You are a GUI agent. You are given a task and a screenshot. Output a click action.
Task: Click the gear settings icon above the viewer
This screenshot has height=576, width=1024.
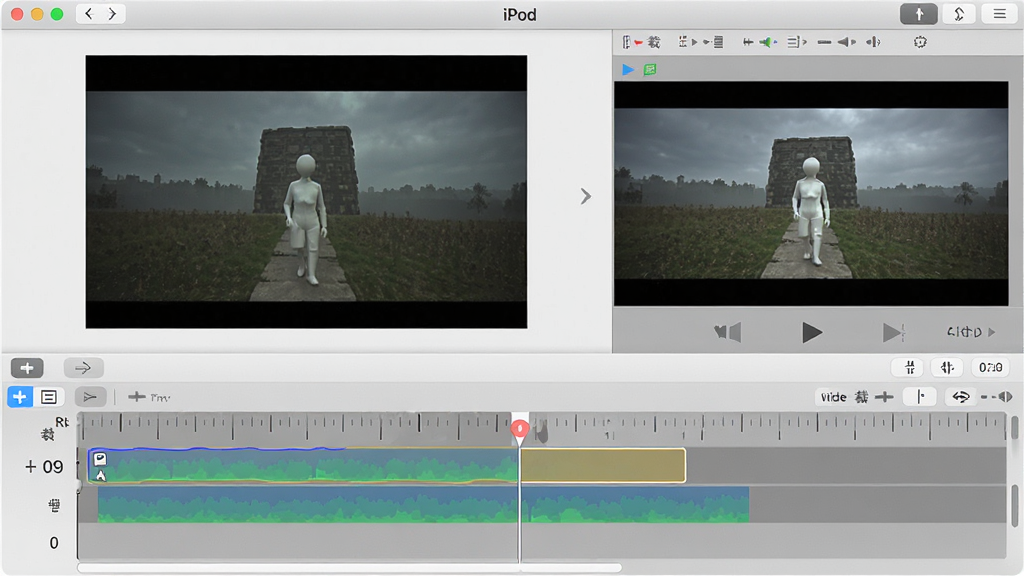920,42
